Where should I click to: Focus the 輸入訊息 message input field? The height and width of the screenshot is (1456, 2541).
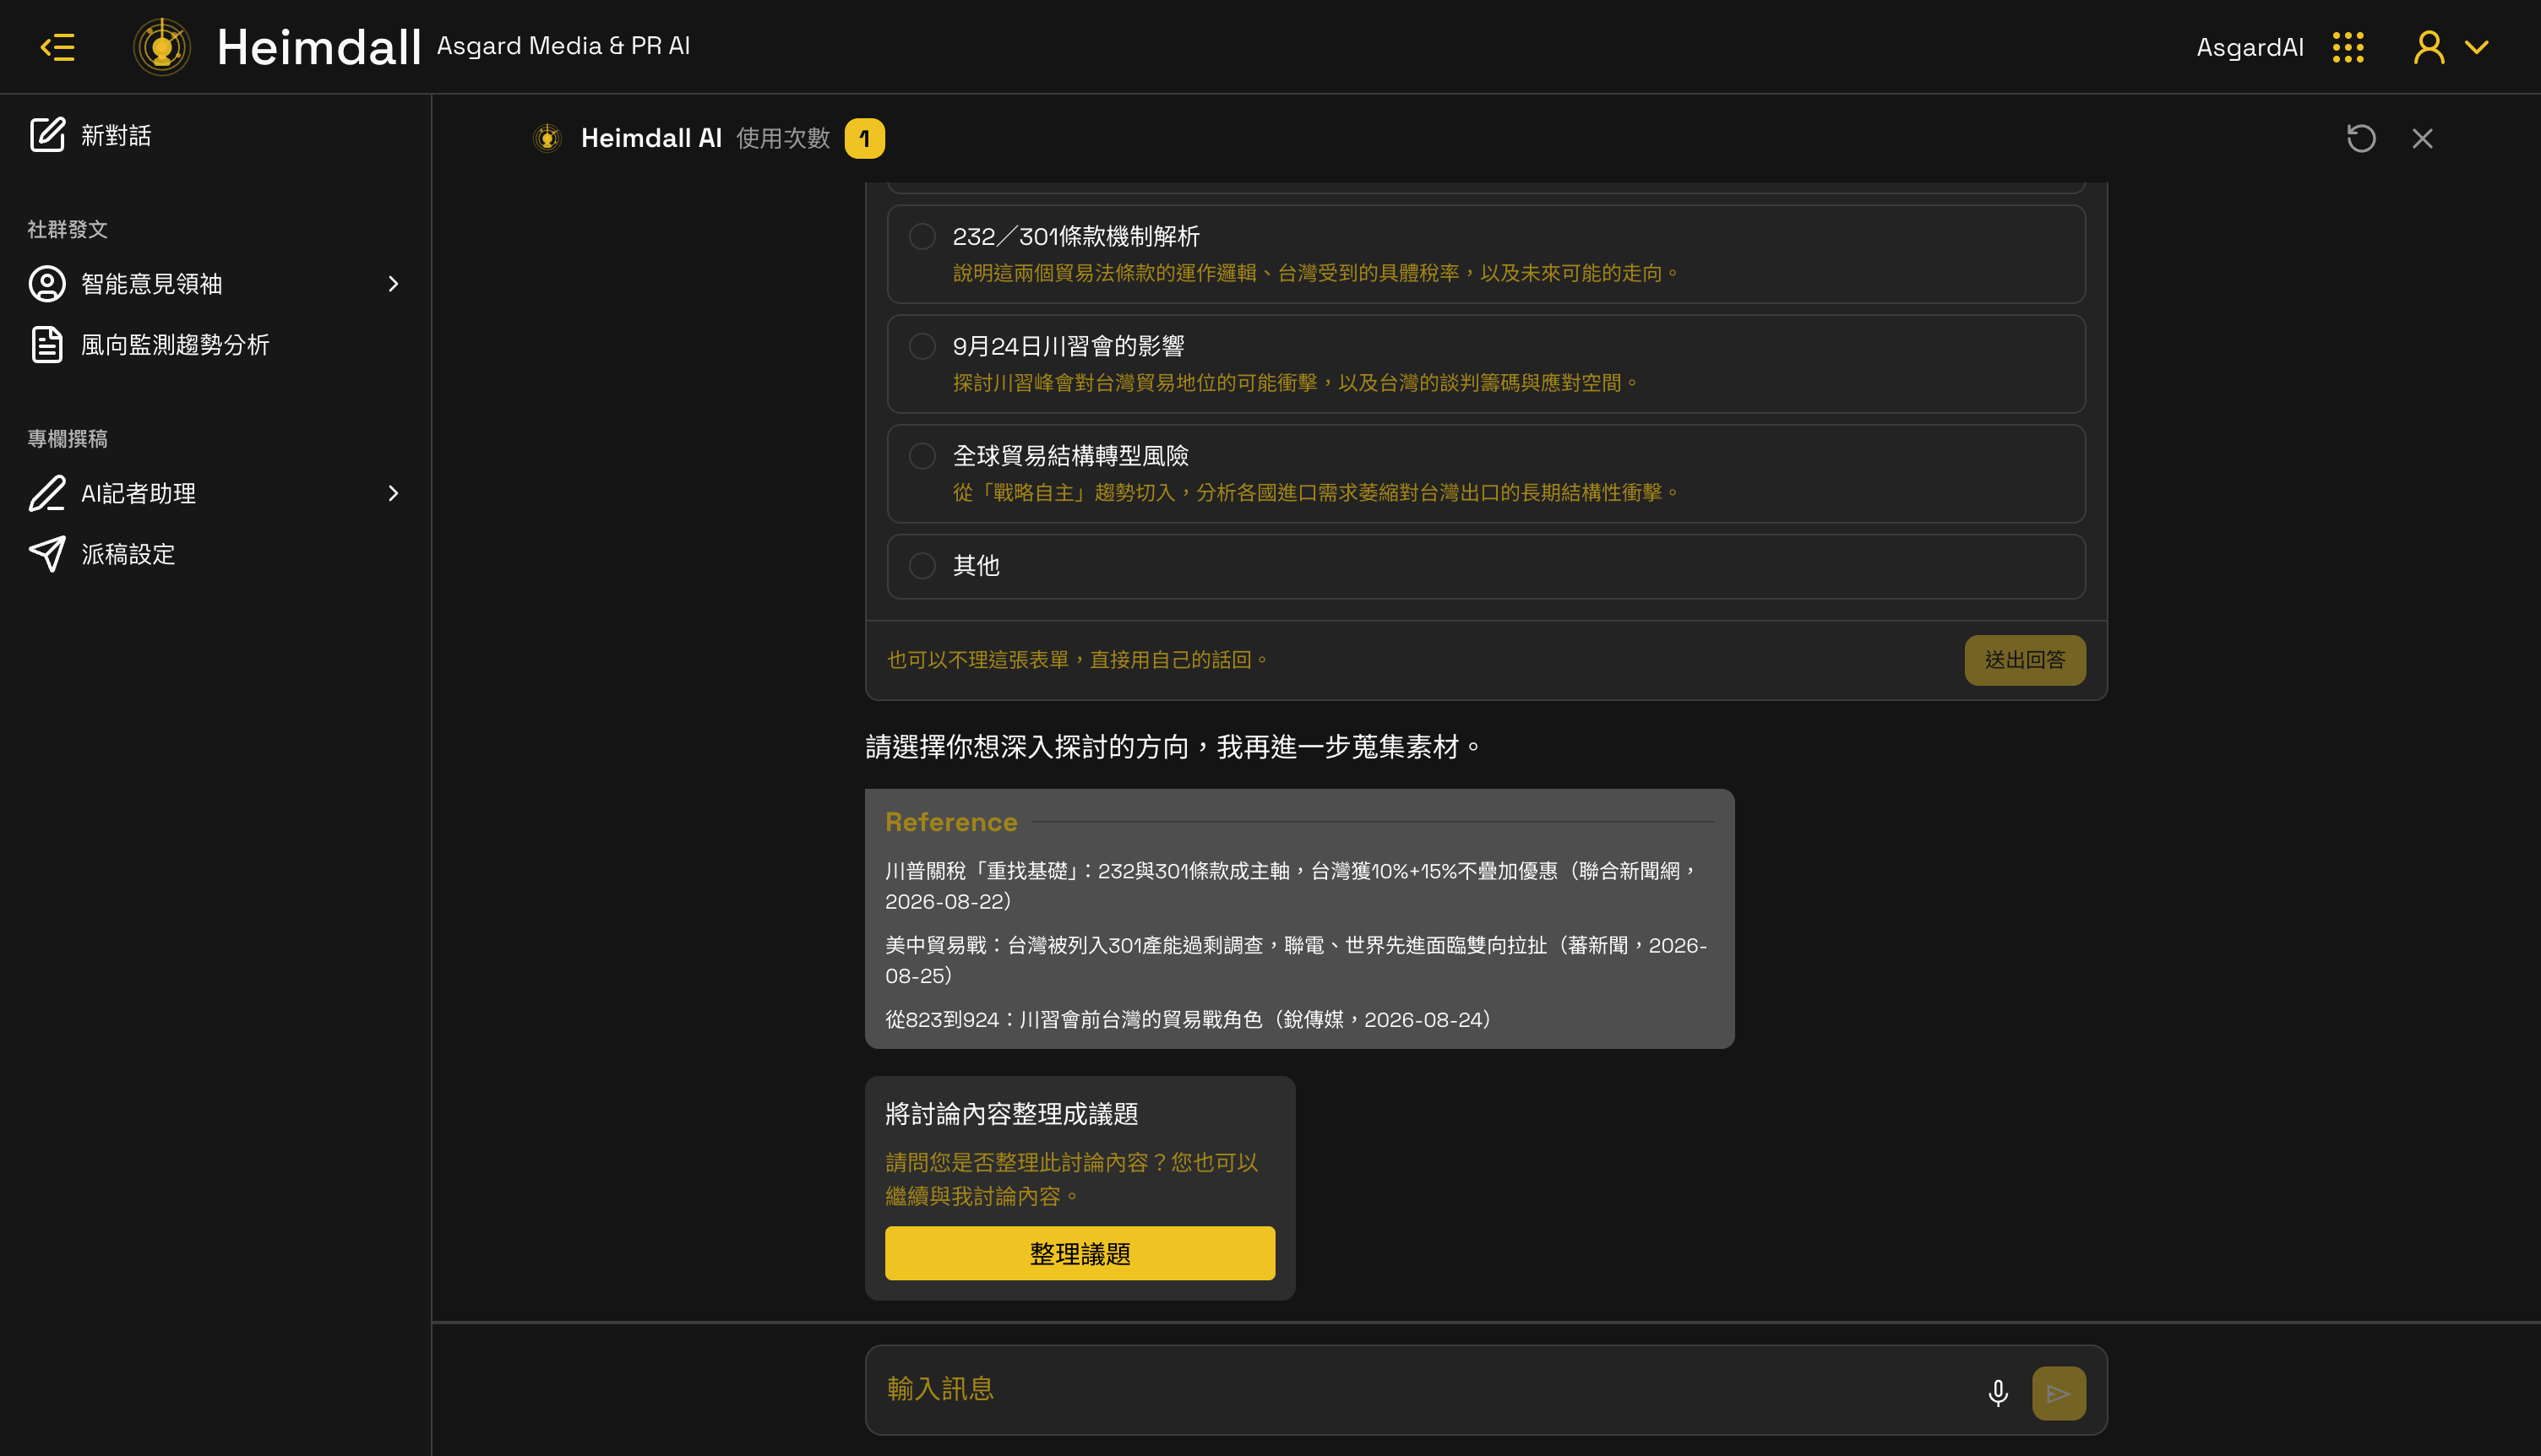pos(1420,1389)
